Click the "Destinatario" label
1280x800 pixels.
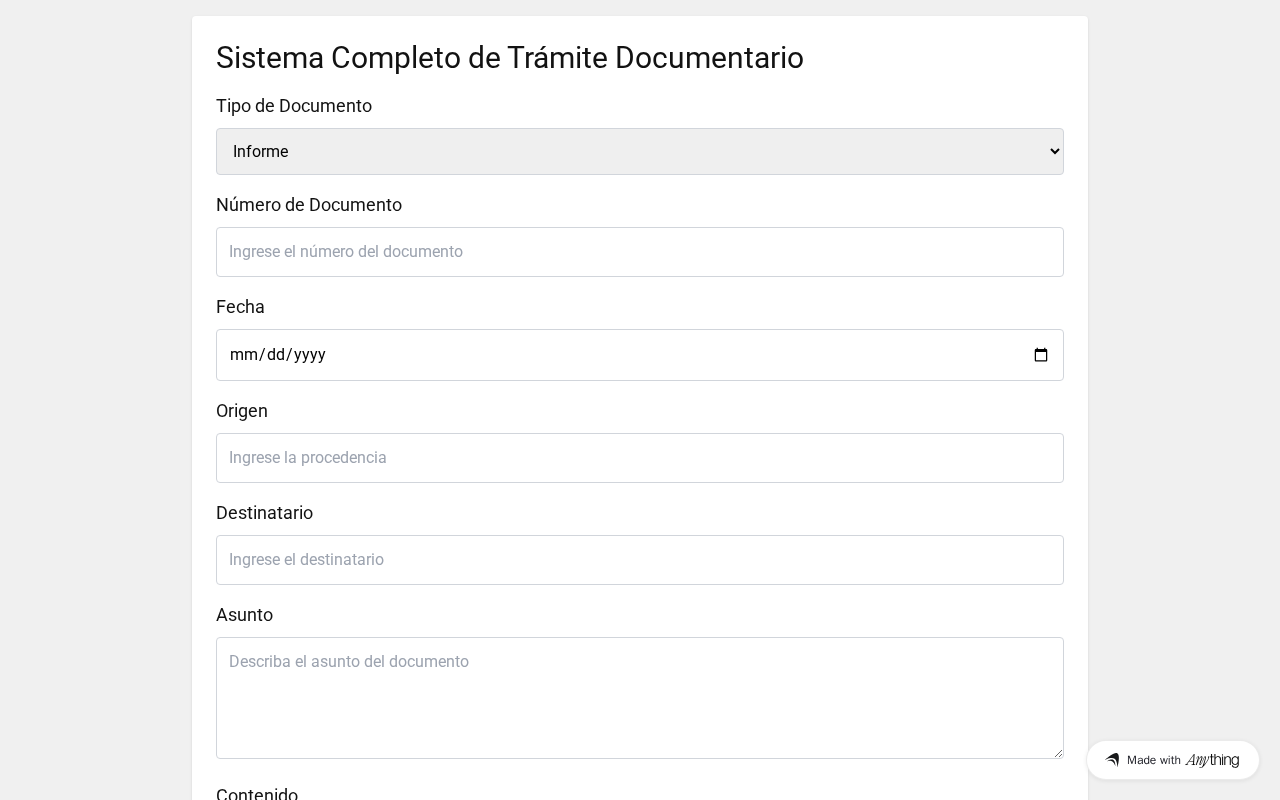click(x=264, y=513)
